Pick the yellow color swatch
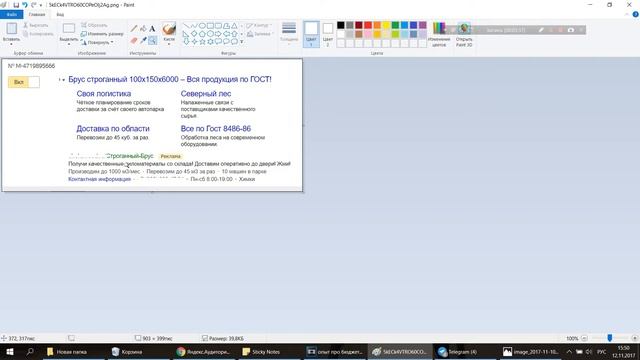 click(386, 25)
